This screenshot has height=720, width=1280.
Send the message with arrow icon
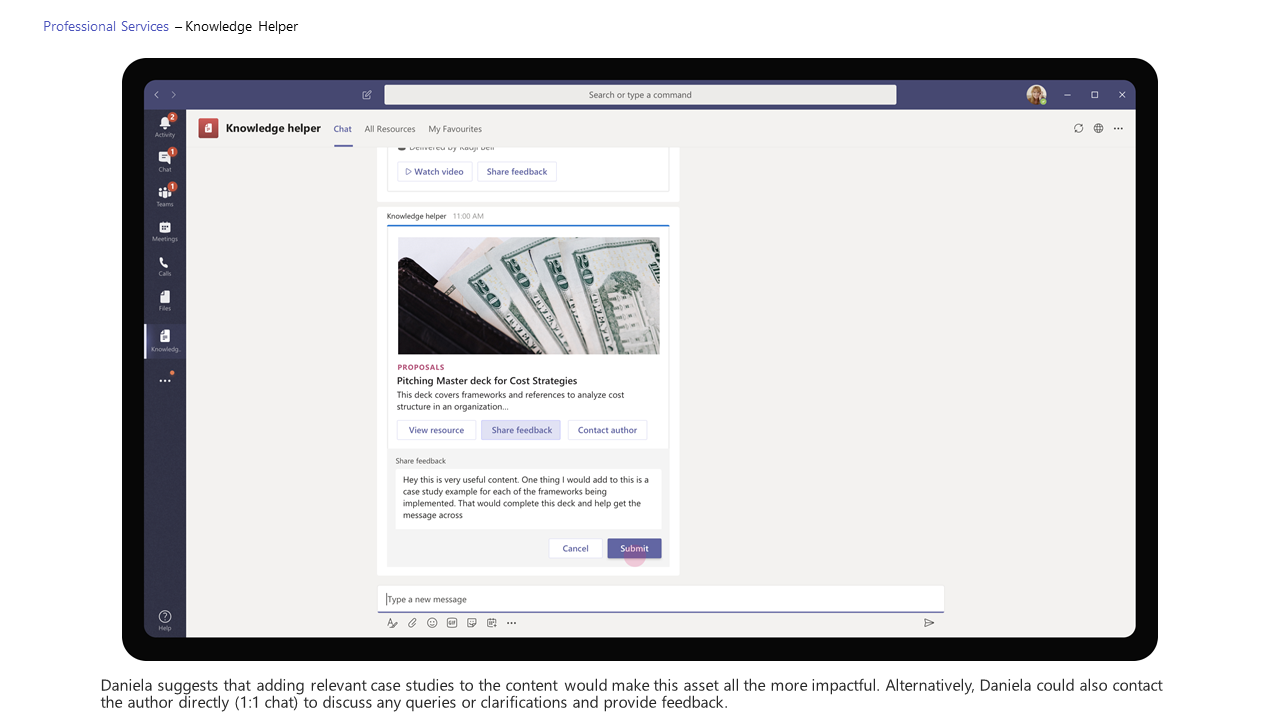tap(929, 623)
